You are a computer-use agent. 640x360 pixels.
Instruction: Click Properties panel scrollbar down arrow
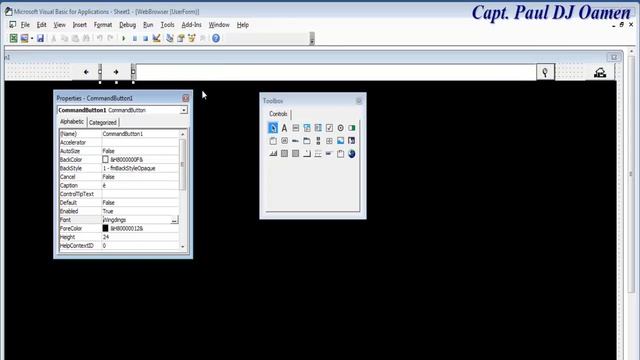point(182,247)
